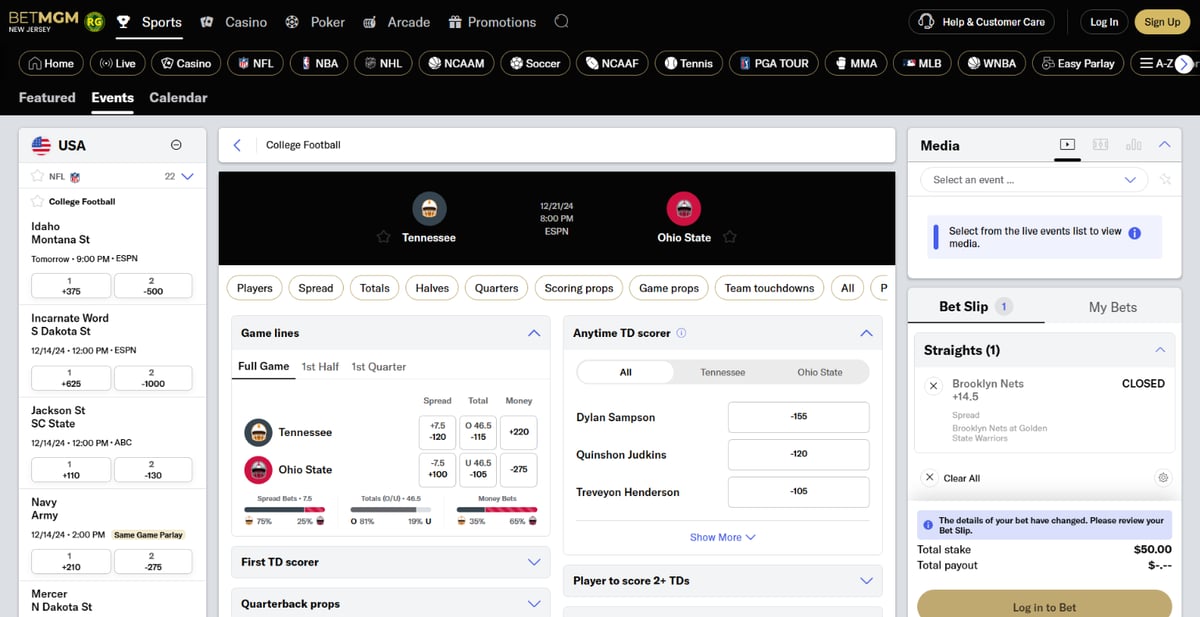Image resolution: width=1200 pixels, height=617 pixels.
Task: Open Help & Customer Care
Action: coord(982,22)
